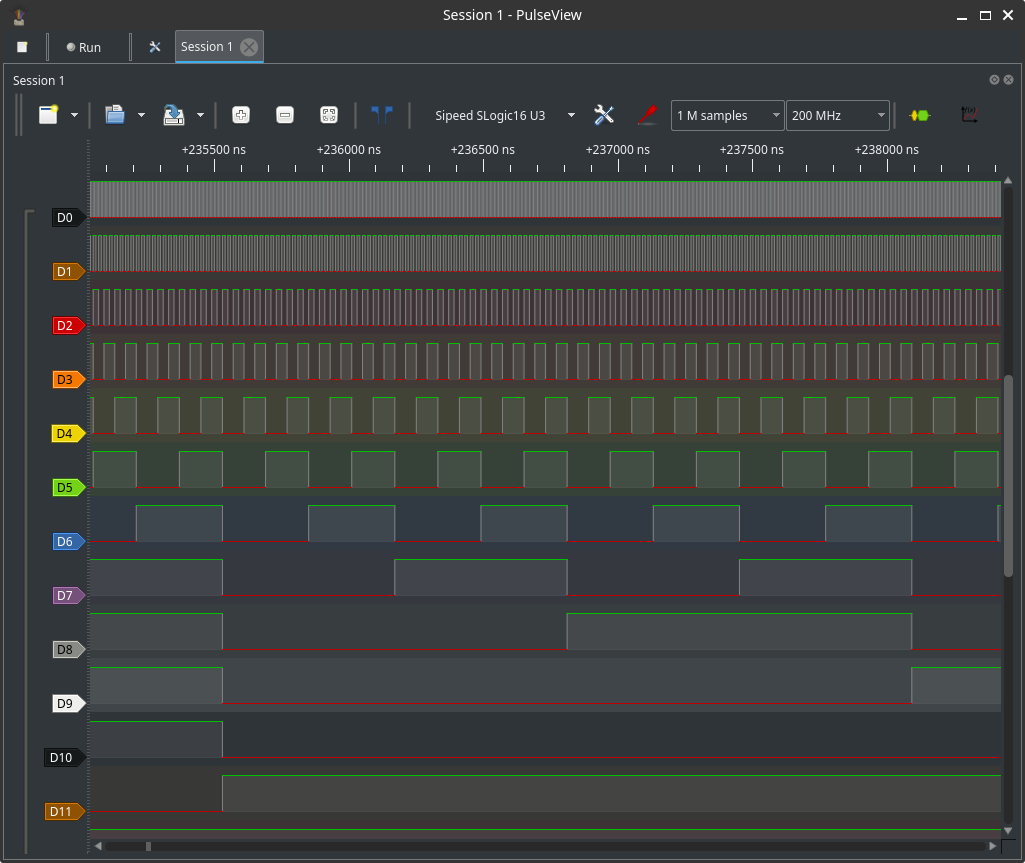
Task: Open the 1 M samples dropdown
Action: (728, 115)
